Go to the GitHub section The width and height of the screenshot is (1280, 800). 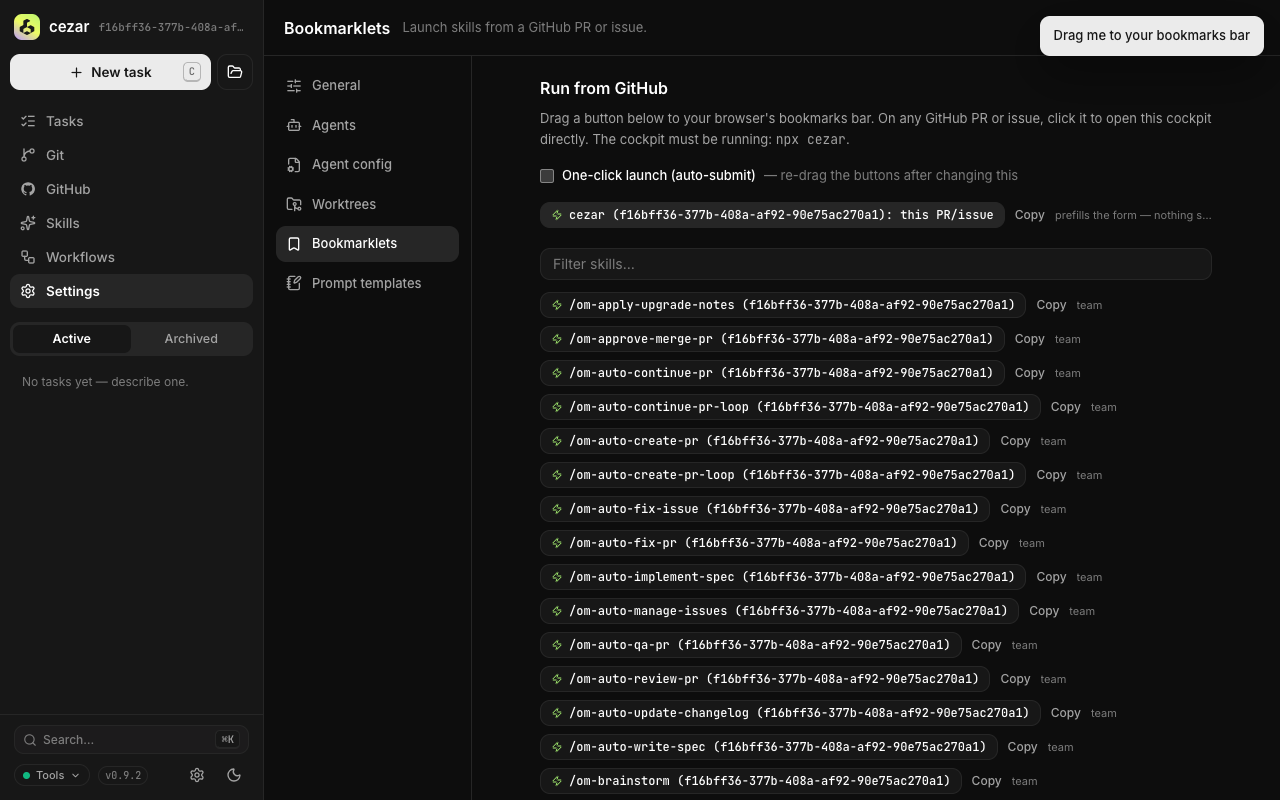pos(131,189)
